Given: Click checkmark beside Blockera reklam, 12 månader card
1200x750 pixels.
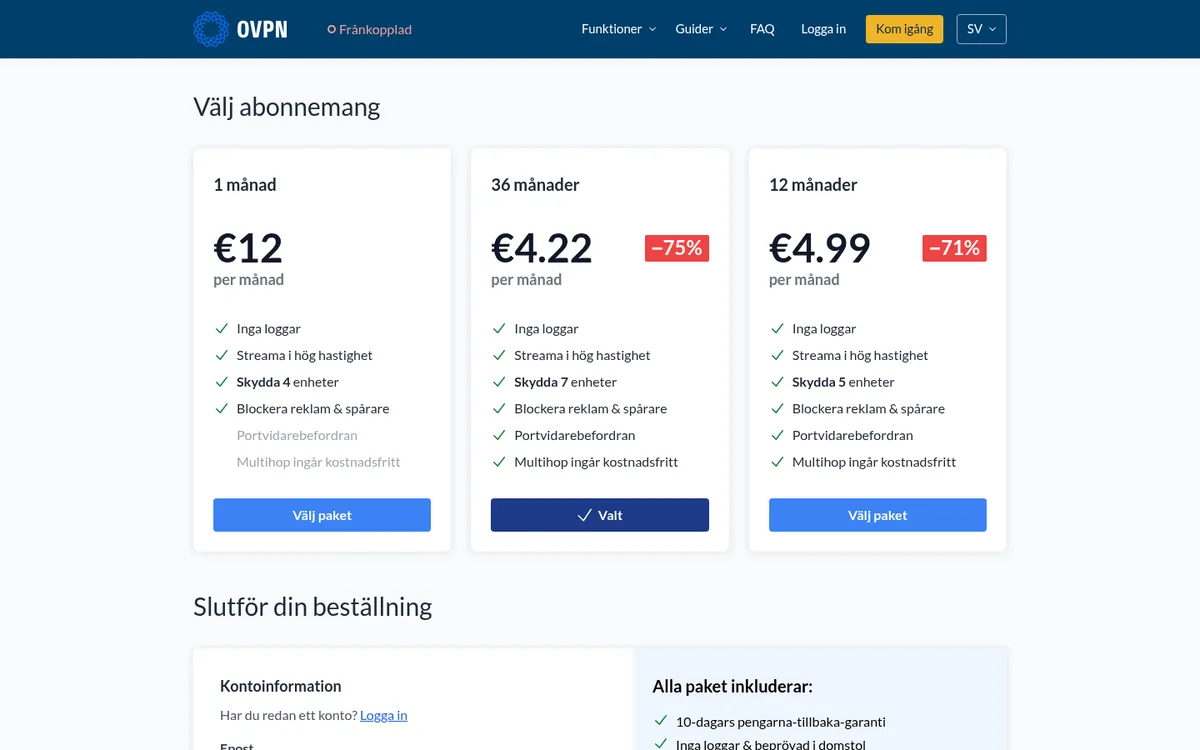Looking at the screenshot, I should point(777,408).
